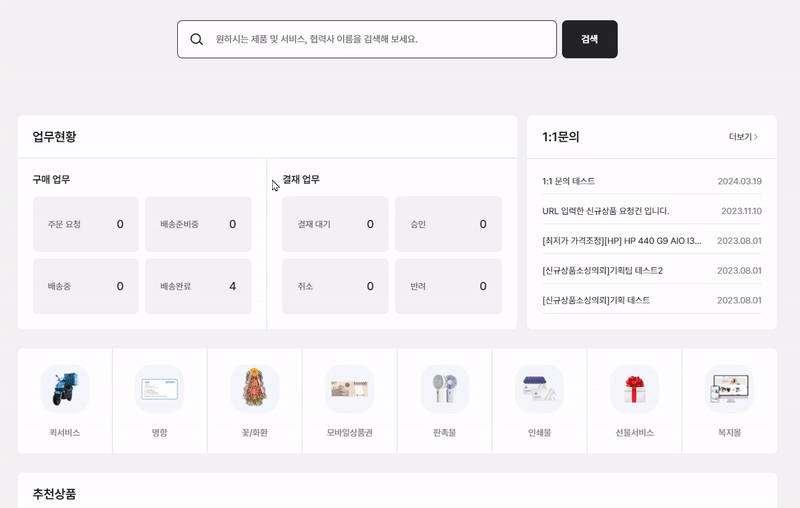Open the URL 입력한 신규상품 요청건 inquiry

[605, 211]
